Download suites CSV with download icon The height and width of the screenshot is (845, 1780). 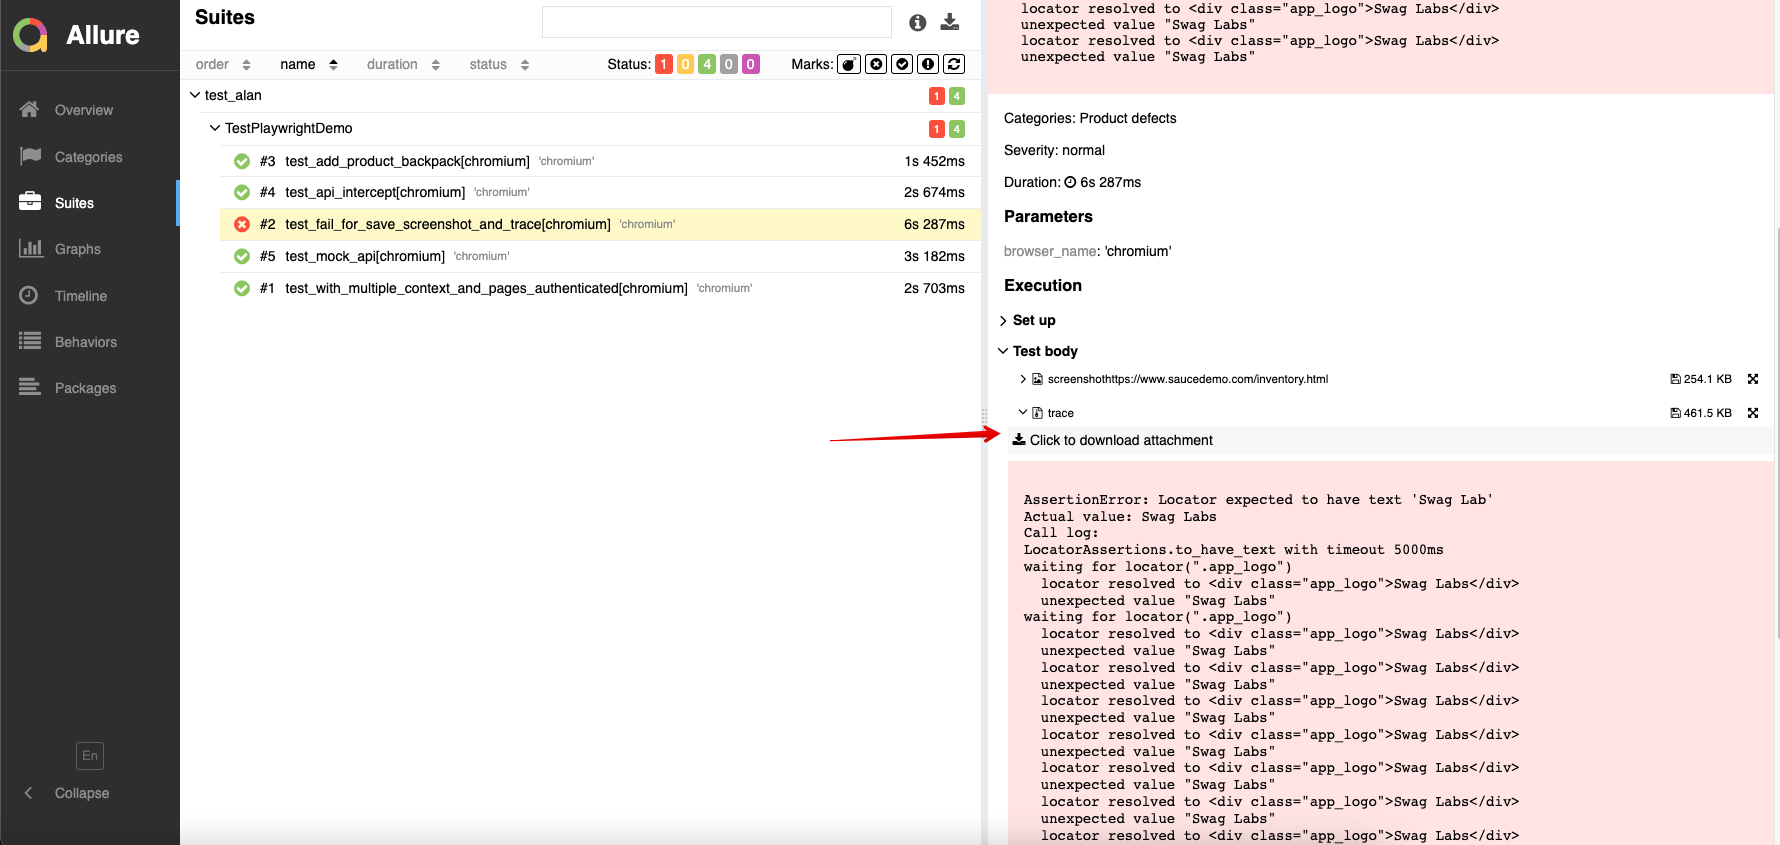(950, 22)
